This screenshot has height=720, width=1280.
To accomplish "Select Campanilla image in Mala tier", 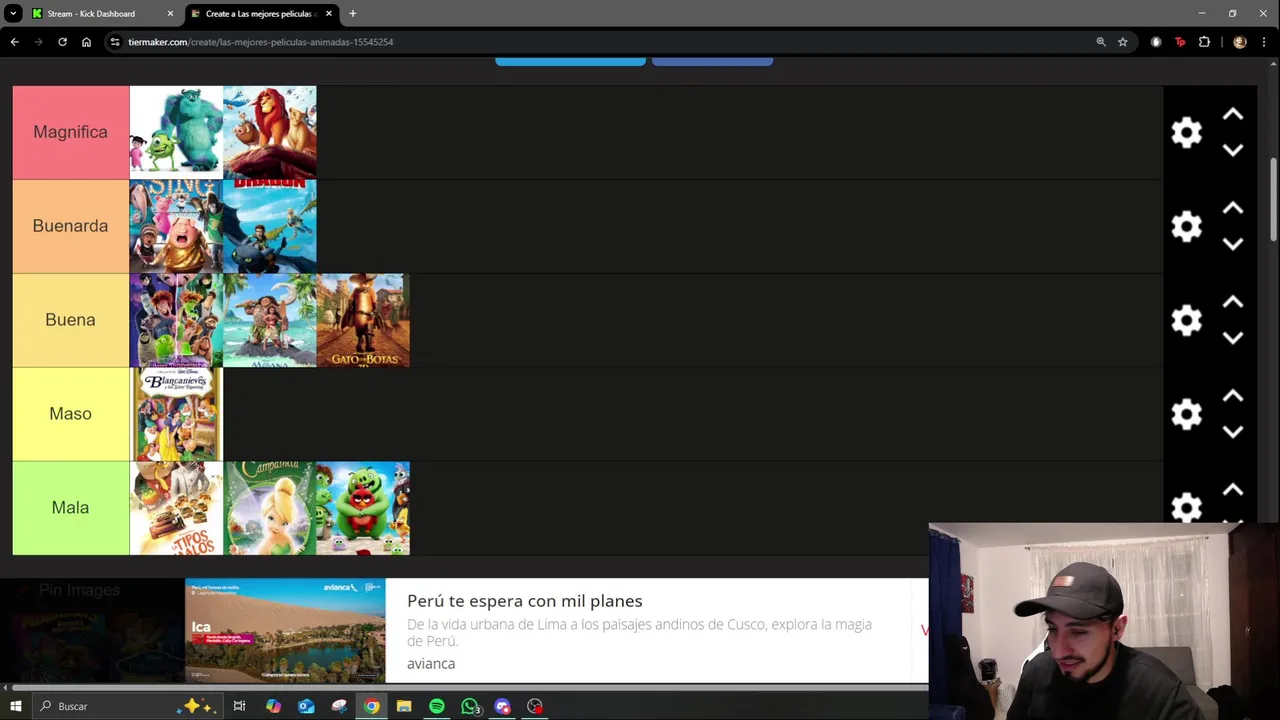I will [x=269, y=508].
